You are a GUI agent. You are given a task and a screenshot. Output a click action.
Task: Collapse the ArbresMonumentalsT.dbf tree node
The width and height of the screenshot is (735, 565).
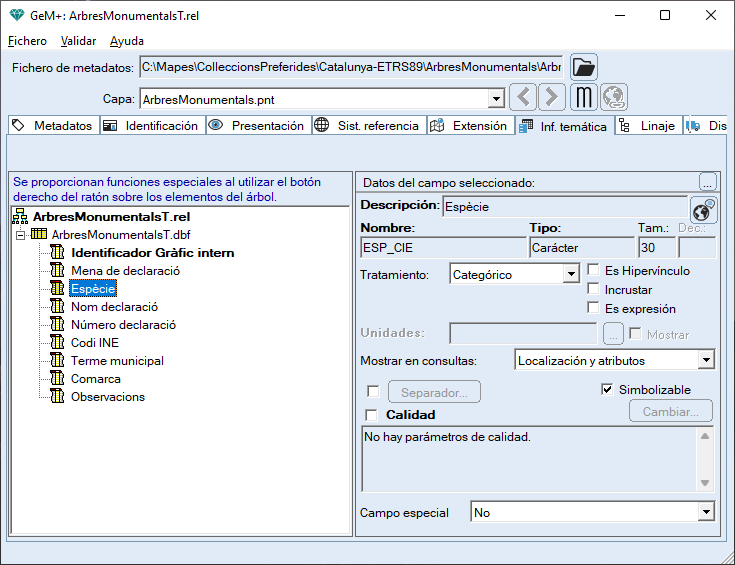coord(20,234)
